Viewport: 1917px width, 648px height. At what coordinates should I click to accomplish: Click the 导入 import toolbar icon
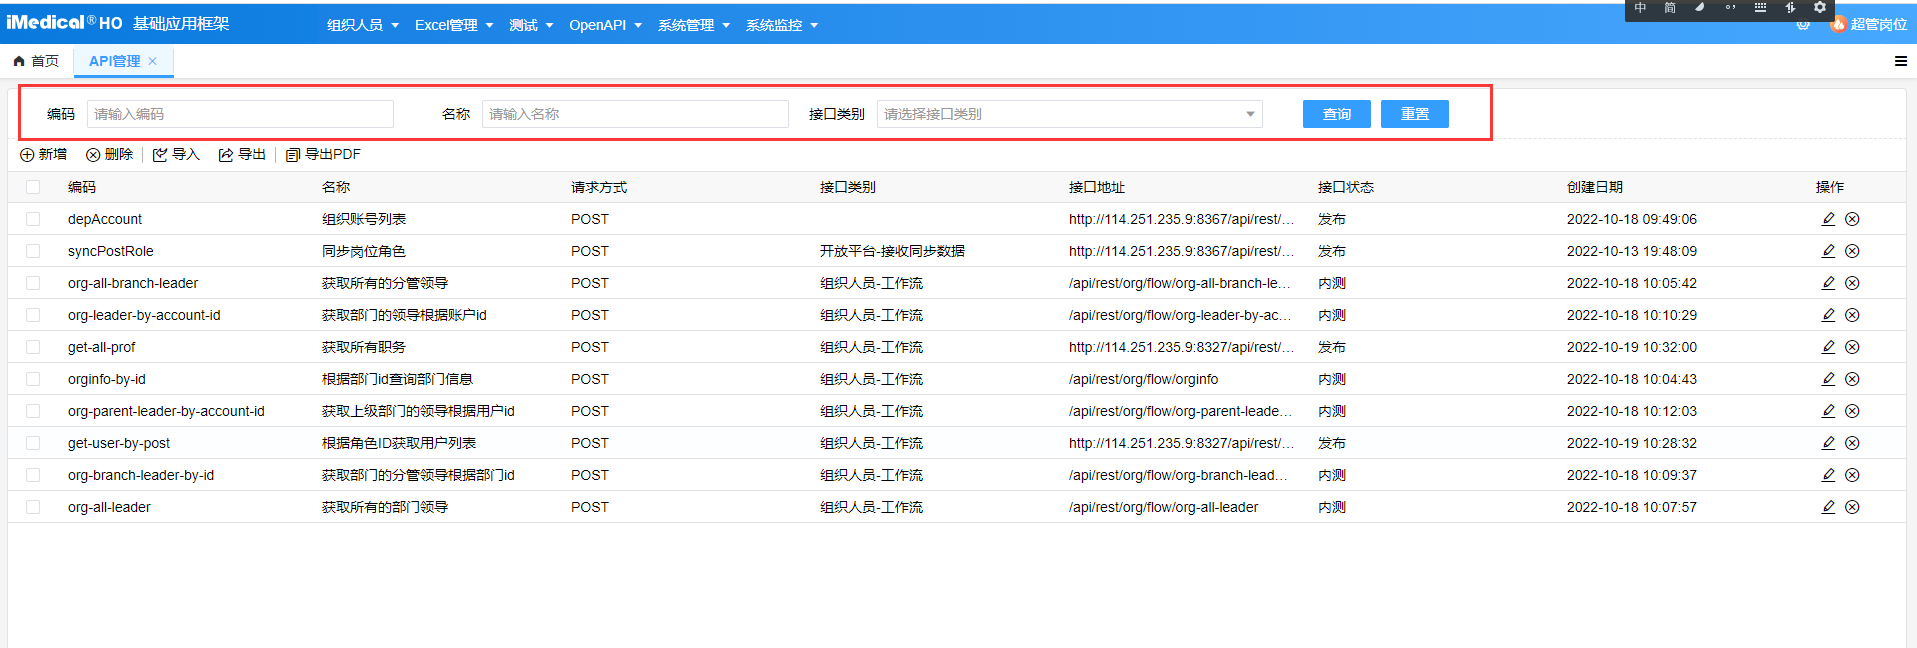click(x=160, y=155)
